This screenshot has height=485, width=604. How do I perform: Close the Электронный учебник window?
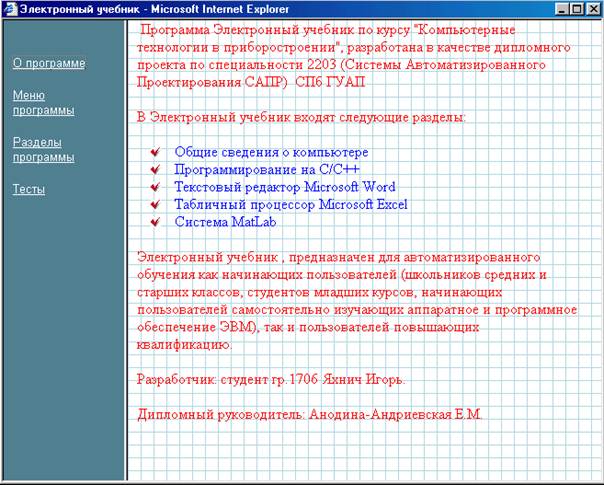click(594, 9)
